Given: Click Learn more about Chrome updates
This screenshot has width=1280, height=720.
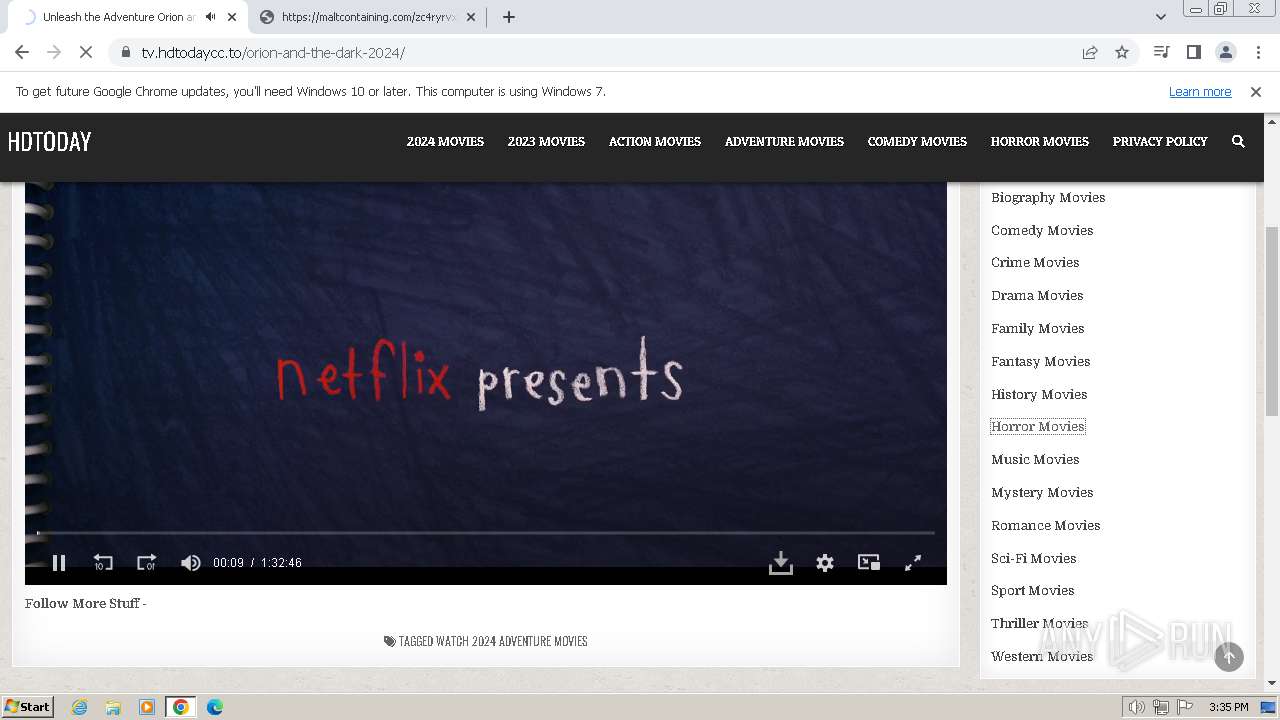Looking at the screenshot, I should (x=1200, y=92).
